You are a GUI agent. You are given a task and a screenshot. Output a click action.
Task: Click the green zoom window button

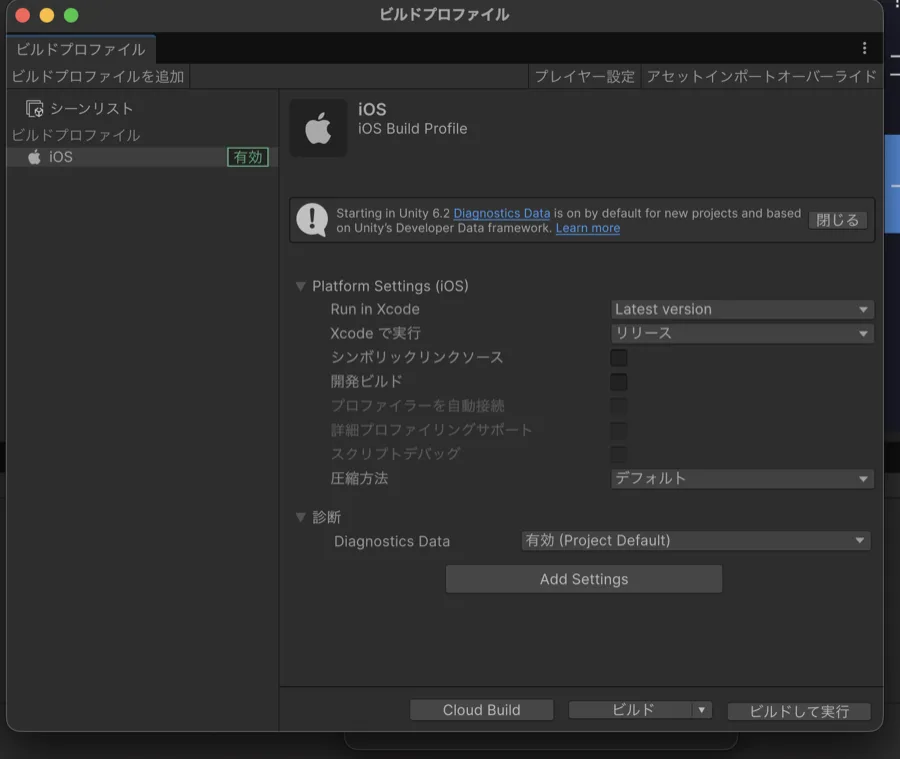coord(71,15)
